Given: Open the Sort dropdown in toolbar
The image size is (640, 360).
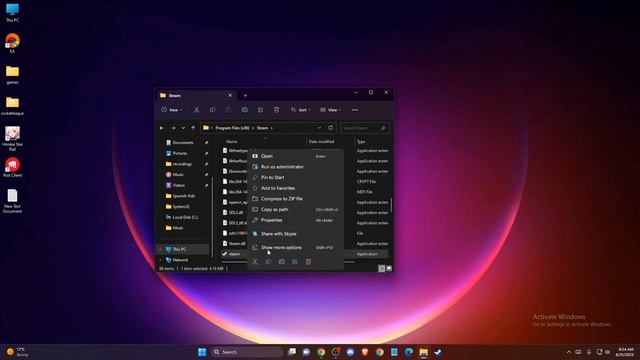Looking at the screenshot, I should point(301,110).
